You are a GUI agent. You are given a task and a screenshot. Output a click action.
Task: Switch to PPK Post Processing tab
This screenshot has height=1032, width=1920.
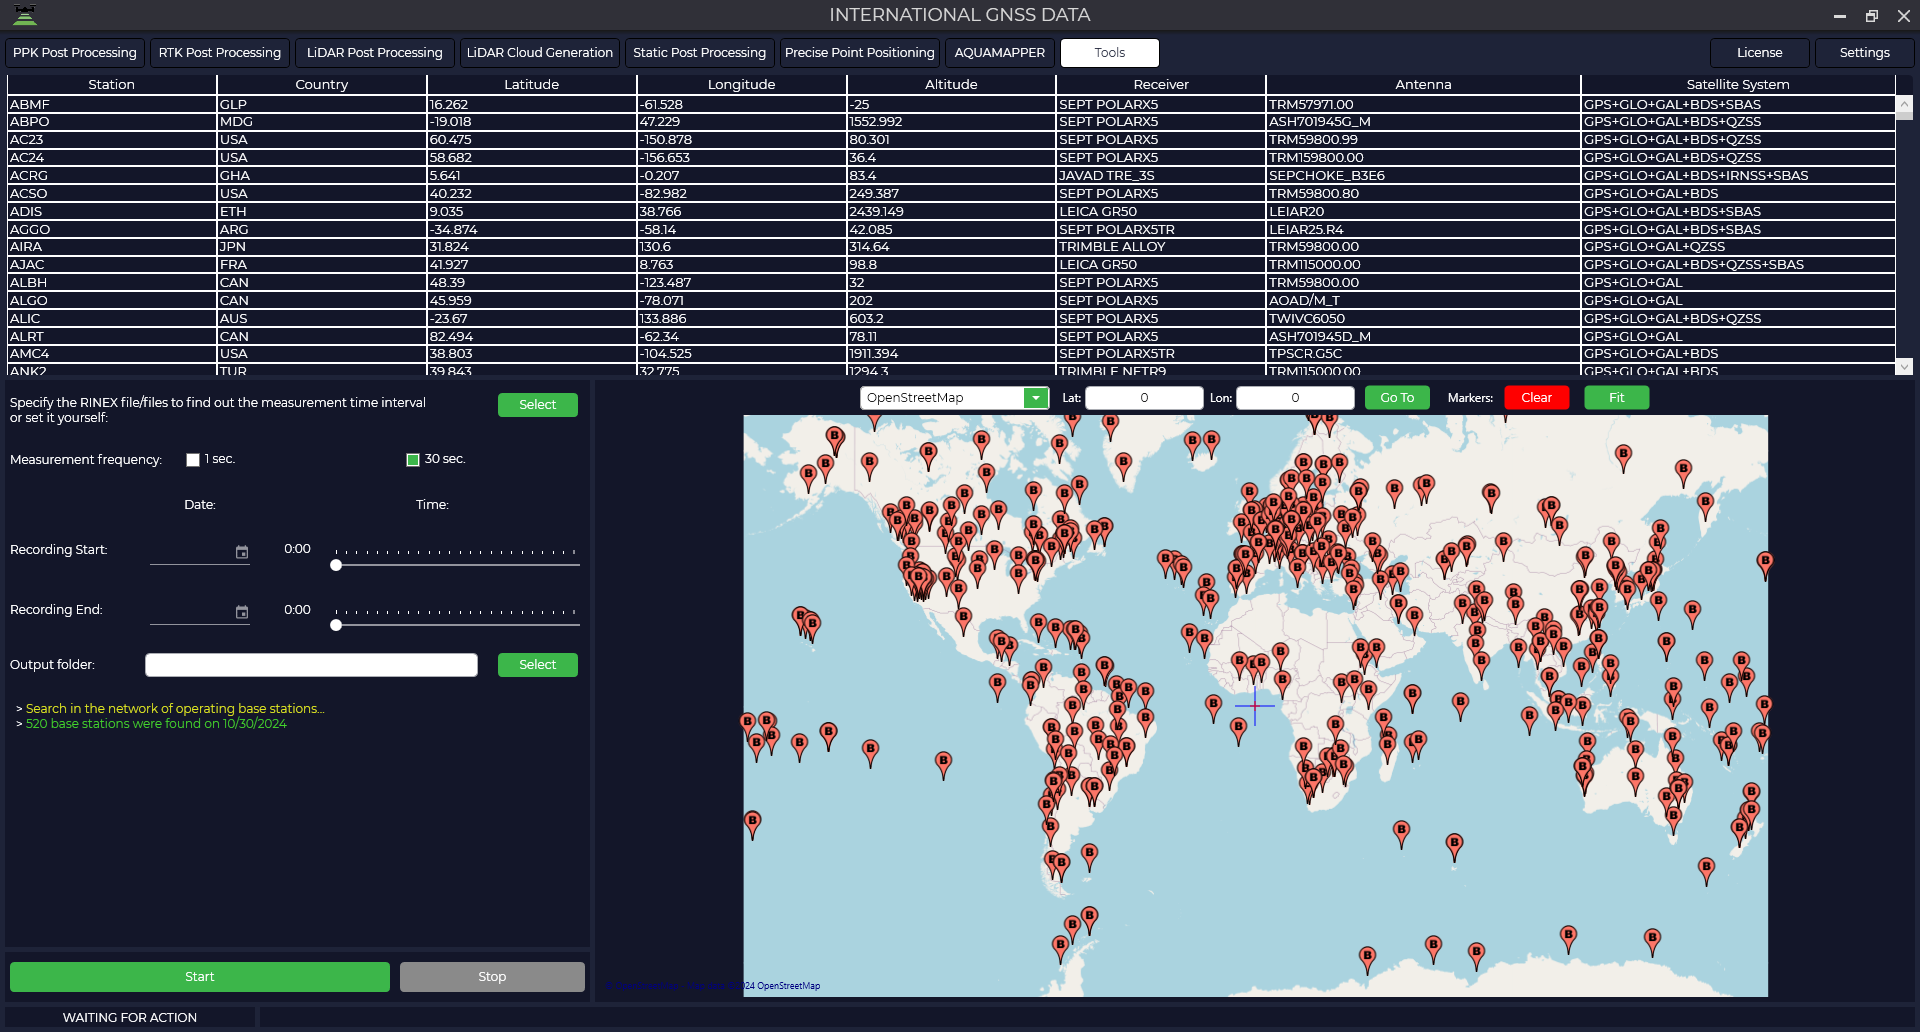click(x=75, y=53)
